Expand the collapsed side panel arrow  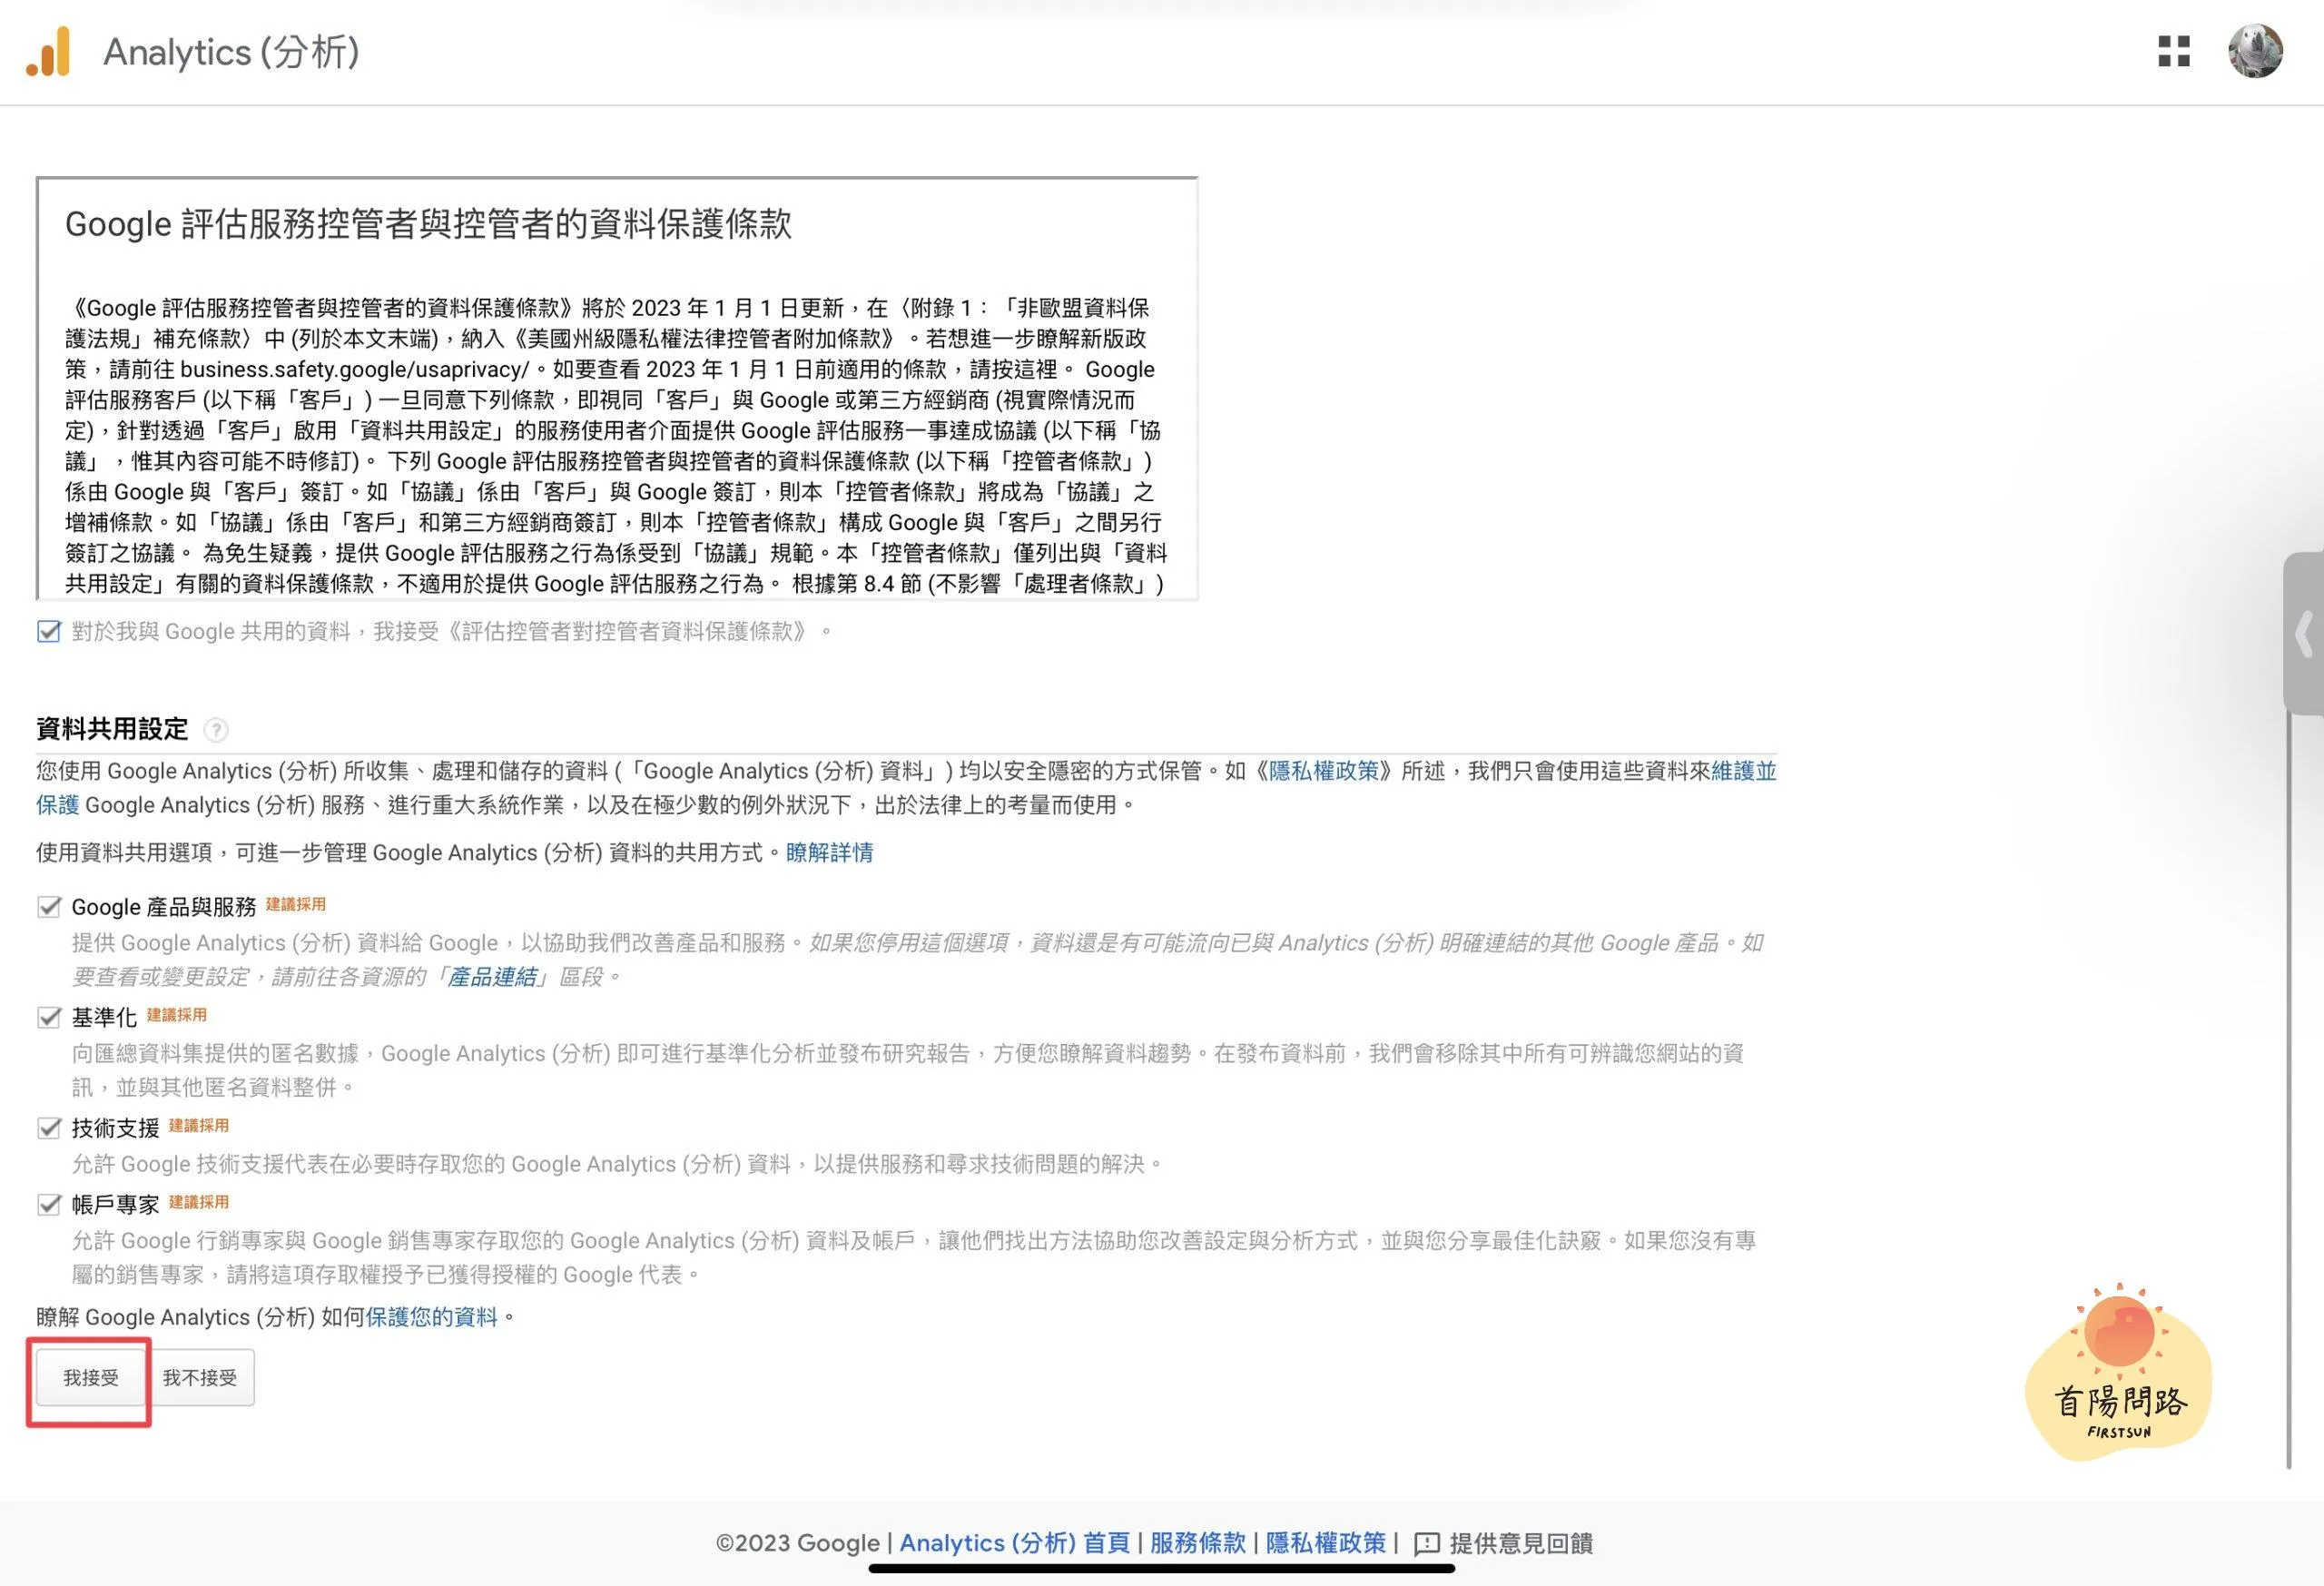2303,634
